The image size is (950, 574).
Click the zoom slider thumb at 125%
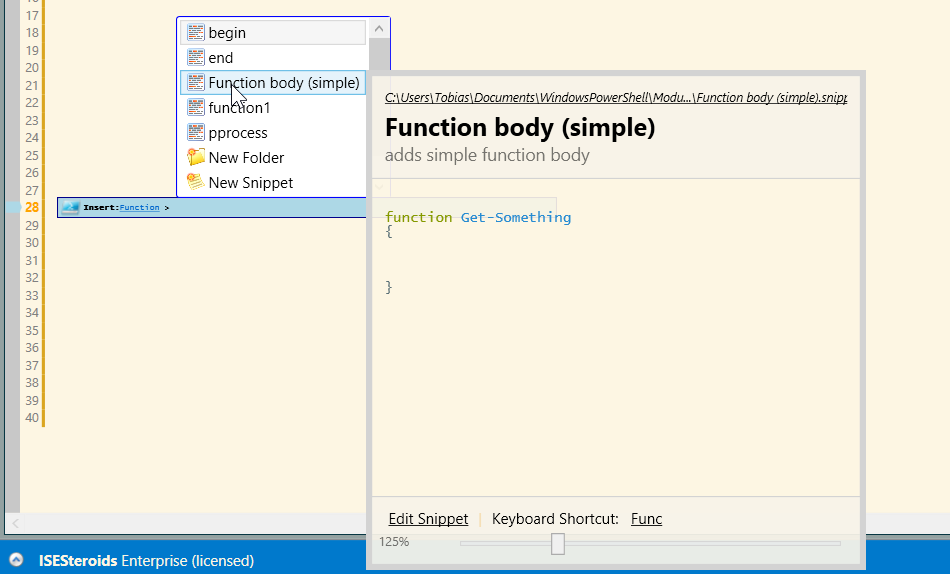(558, 543)
